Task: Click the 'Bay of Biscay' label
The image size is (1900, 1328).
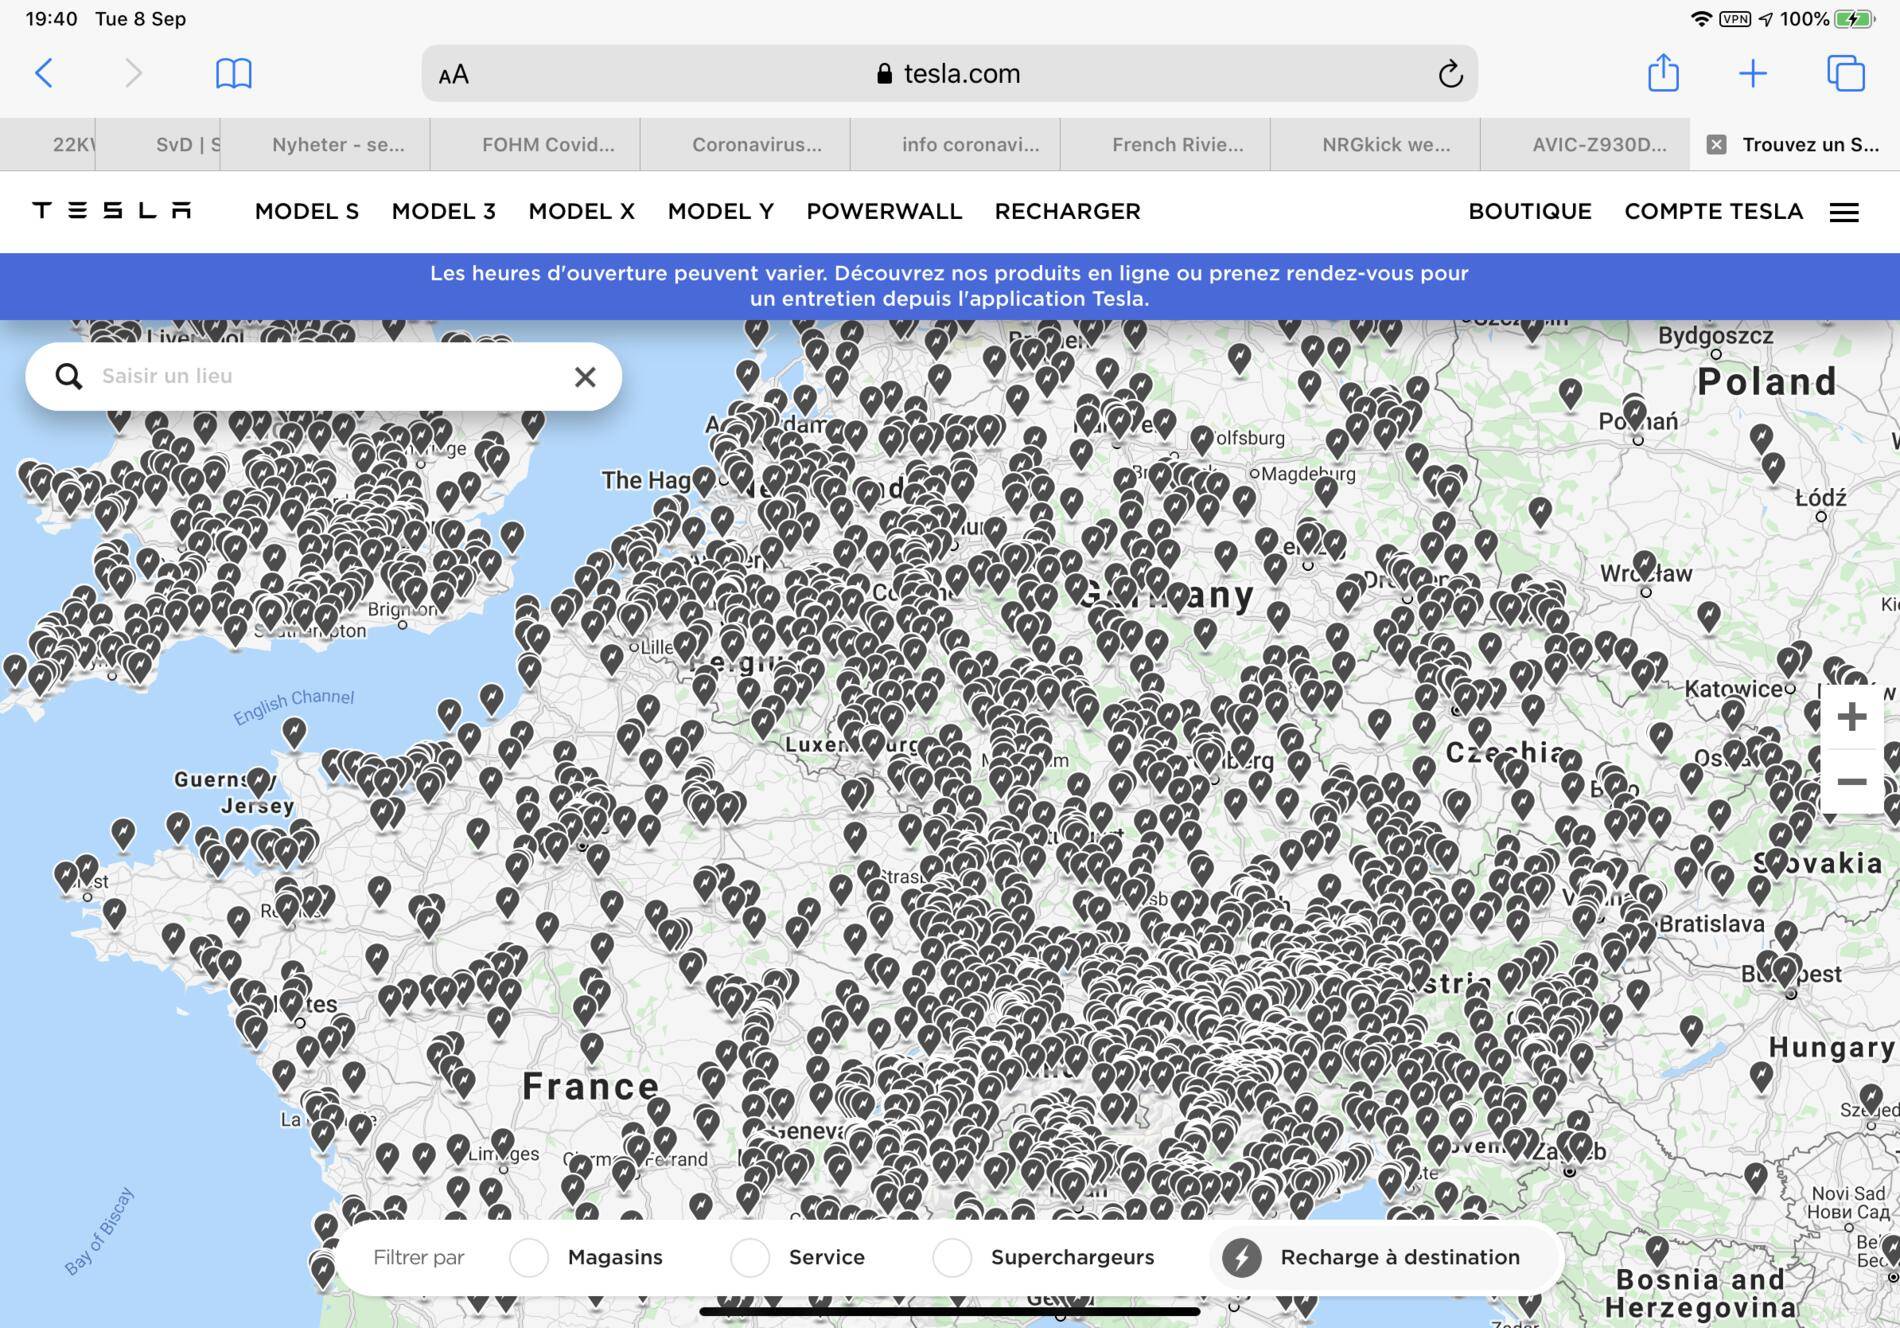Action: (x=99, y=1231)
